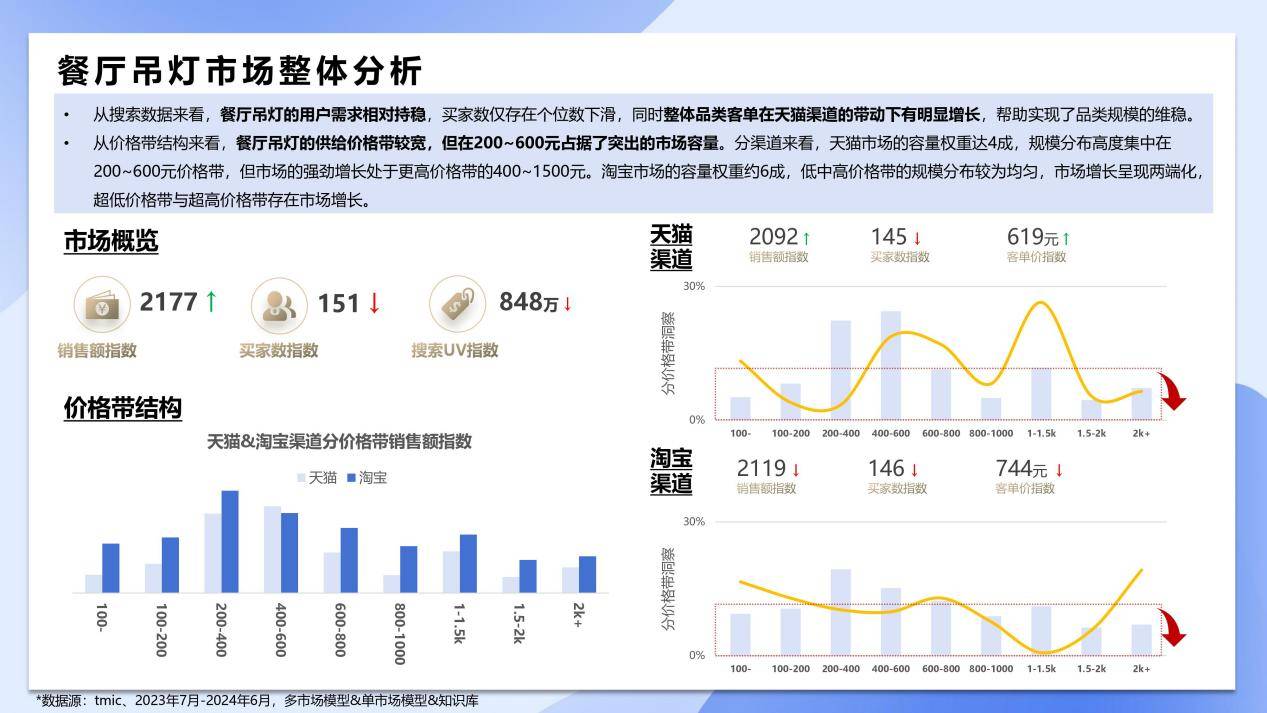Select the 市场概览 section heading

click(110, 242)
